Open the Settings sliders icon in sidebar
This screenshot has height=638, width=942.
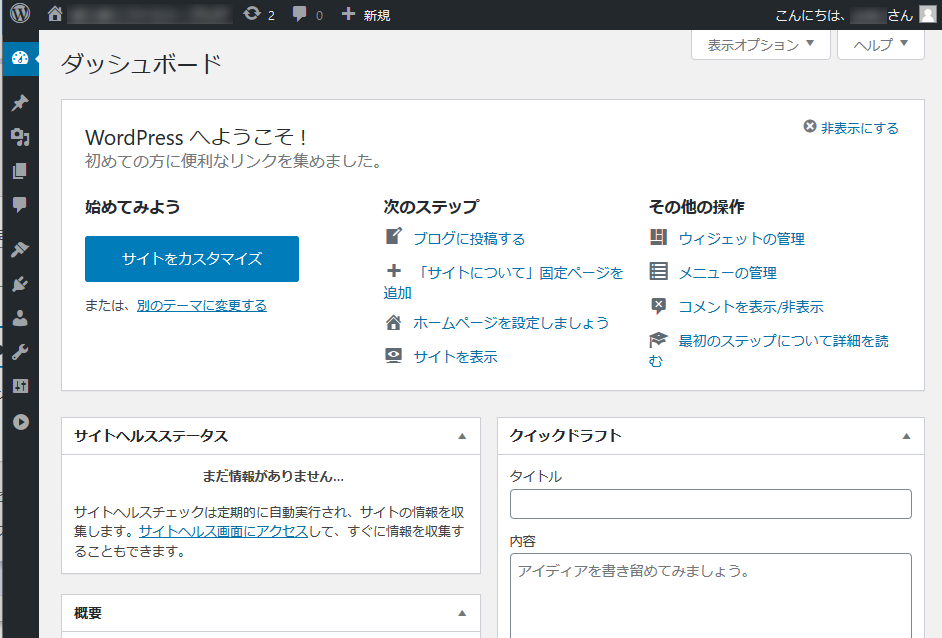click(x=20, y=386)
